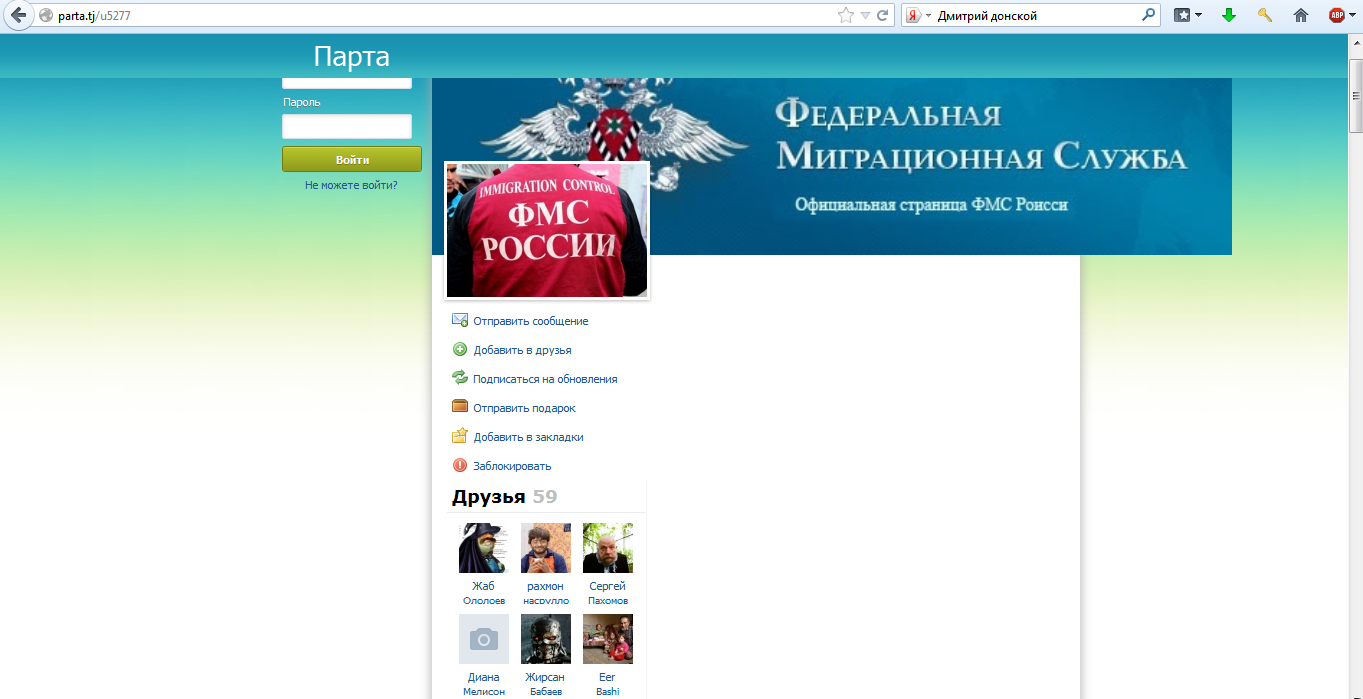Click the Добавить в закладки folder star icon
This screenshot has width=1363, height=699.
460,436
